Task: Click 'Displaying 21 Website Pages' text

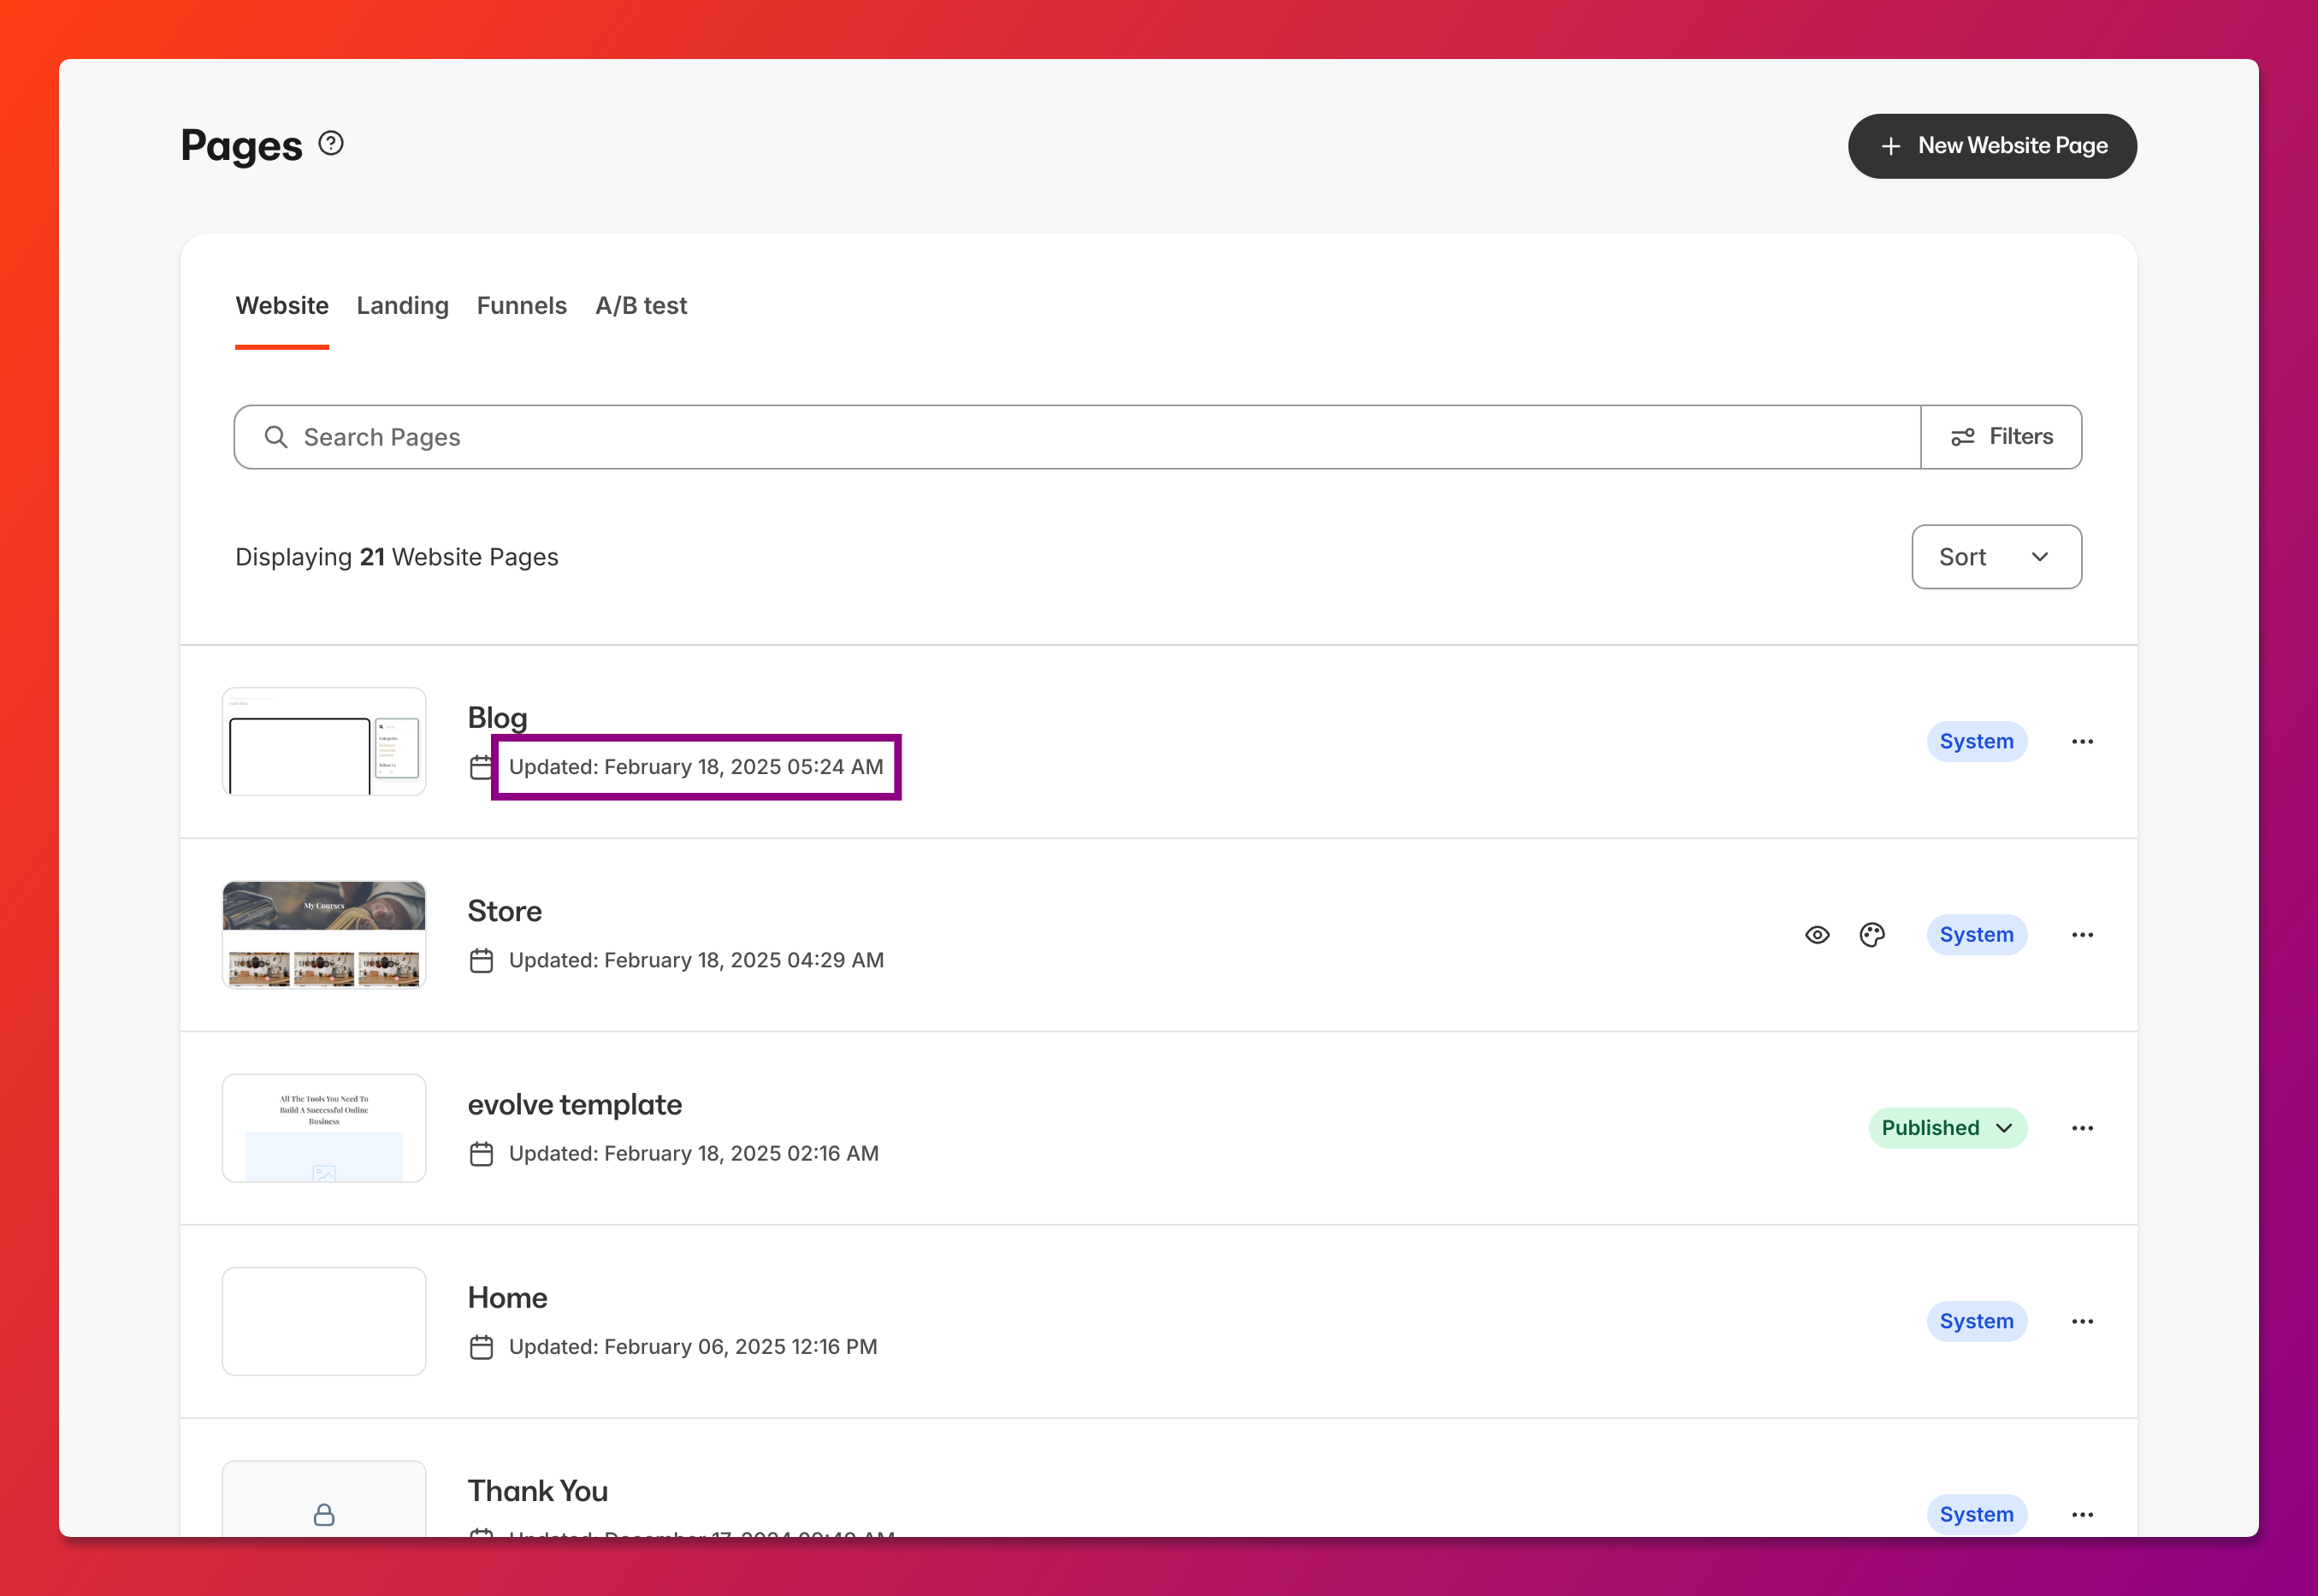Action: pos(397,557)
